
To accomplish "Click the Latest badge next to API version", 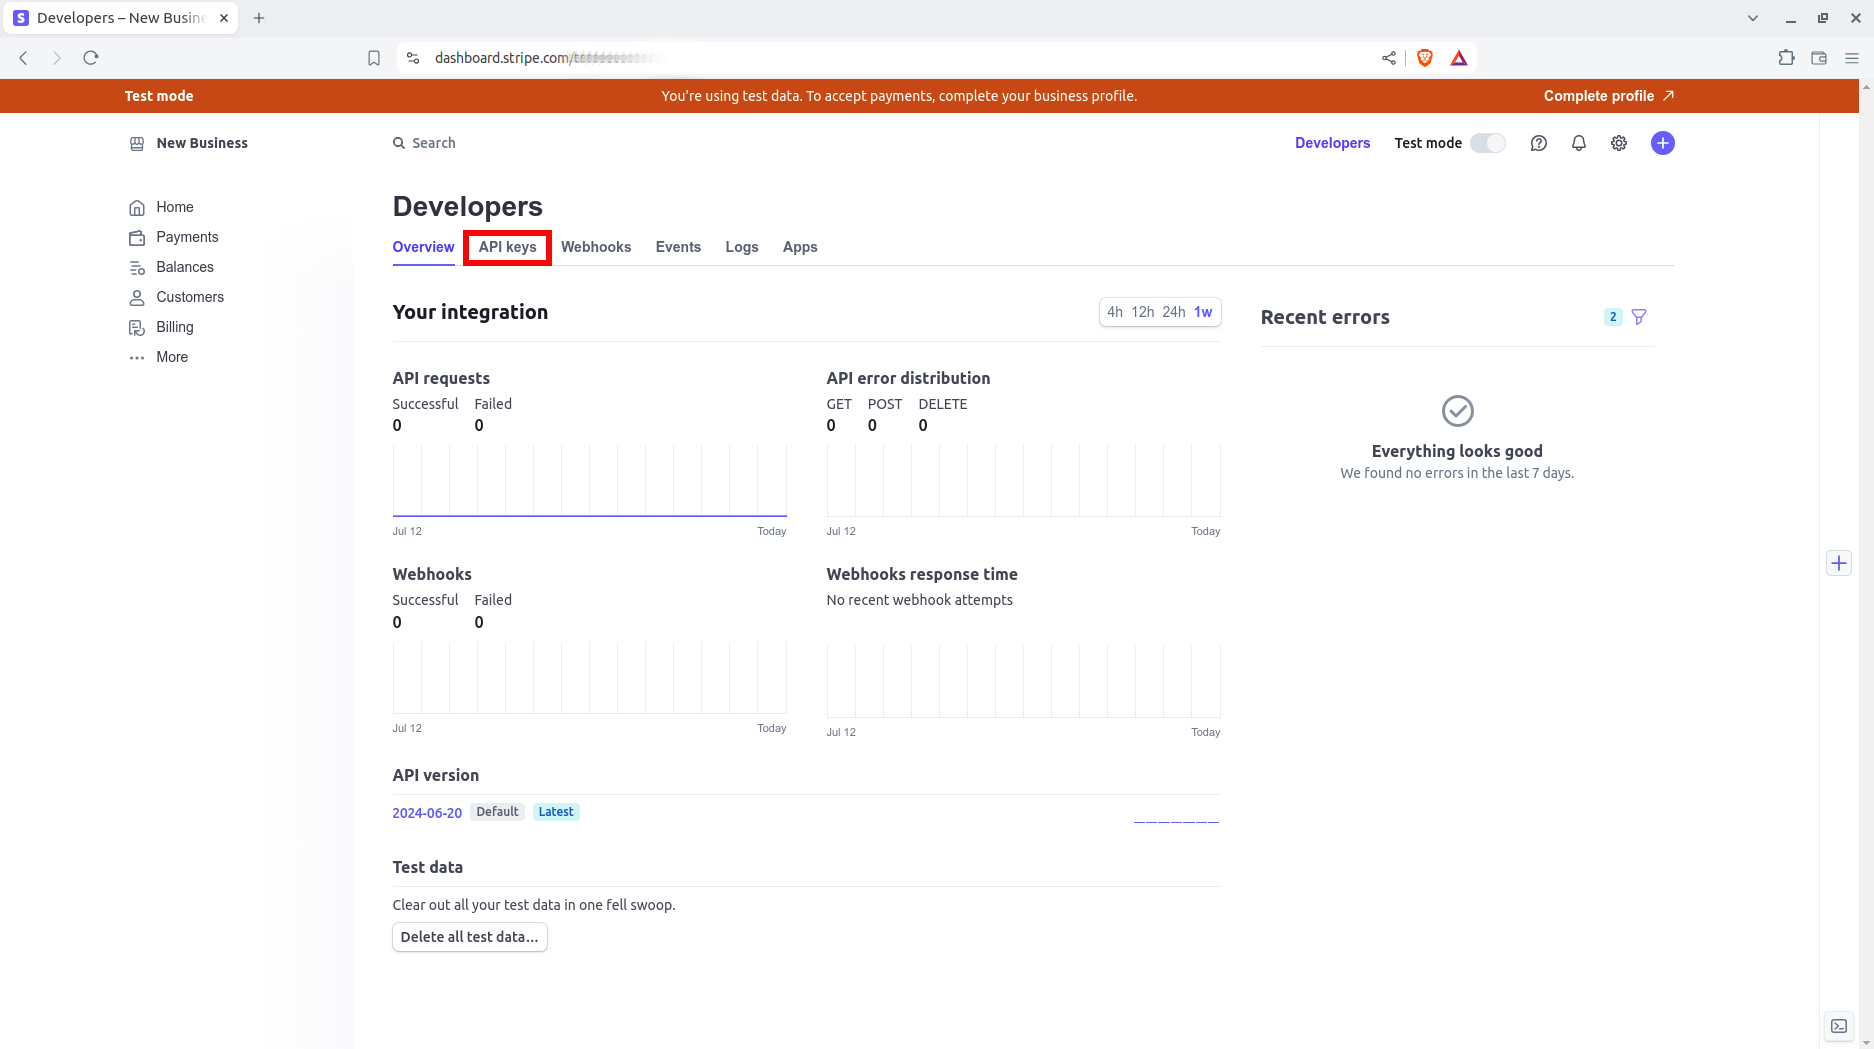I will 556,812.
